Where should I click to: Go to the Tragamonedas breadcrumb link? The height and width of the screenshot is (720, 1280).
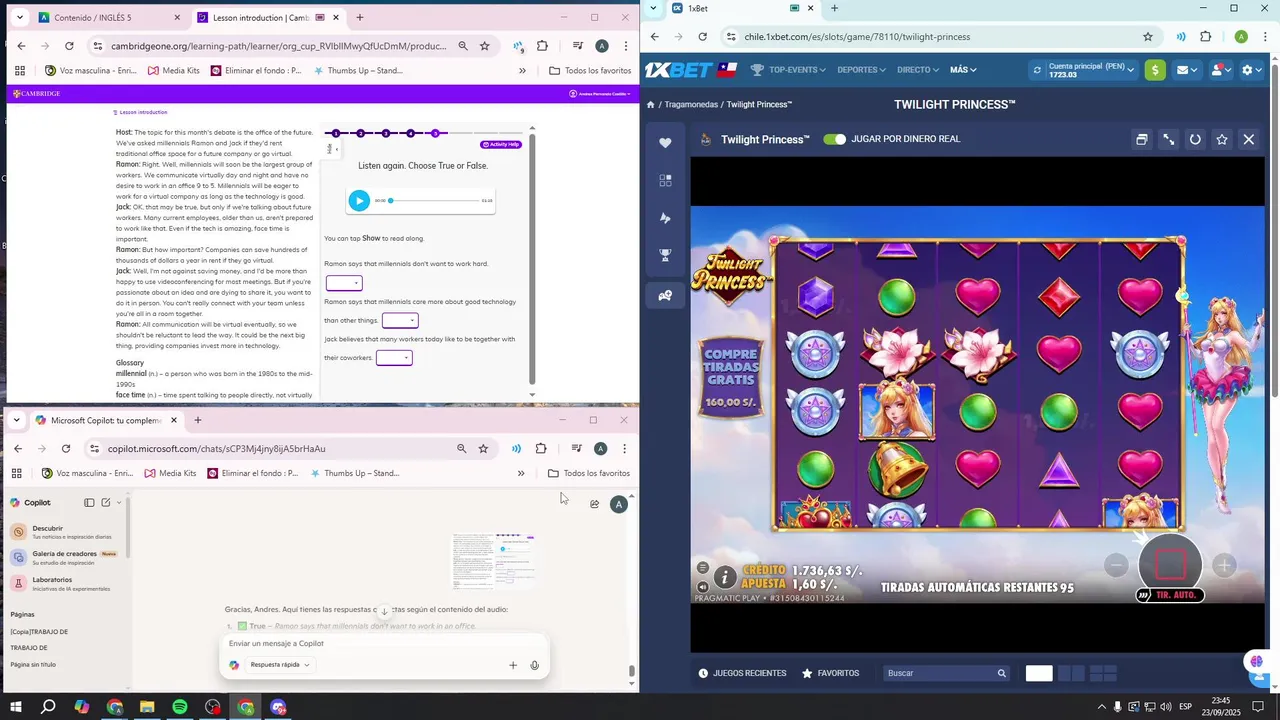[691, 105]
